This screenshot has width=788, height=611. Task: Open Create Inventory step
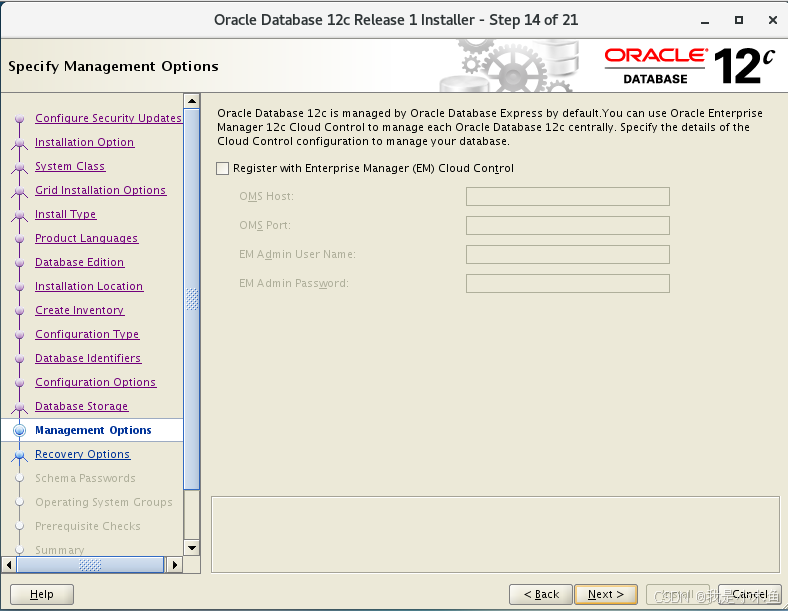click(79, 310)
